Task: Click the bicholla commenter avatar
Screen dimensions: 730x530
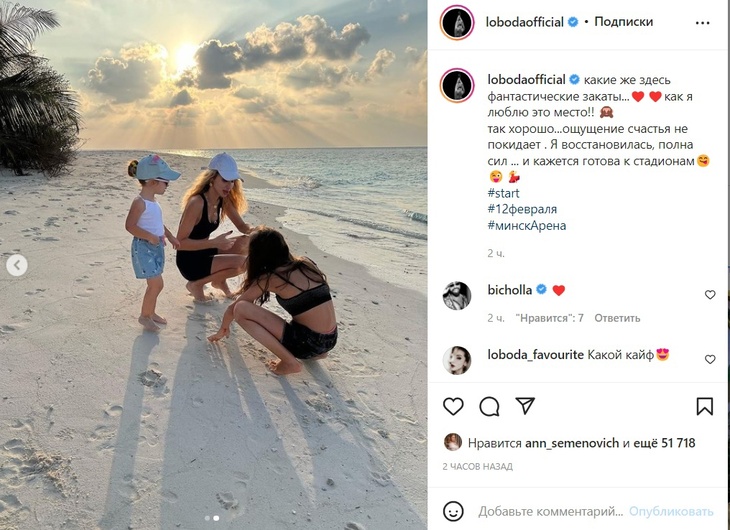Action: pos(457,295)
